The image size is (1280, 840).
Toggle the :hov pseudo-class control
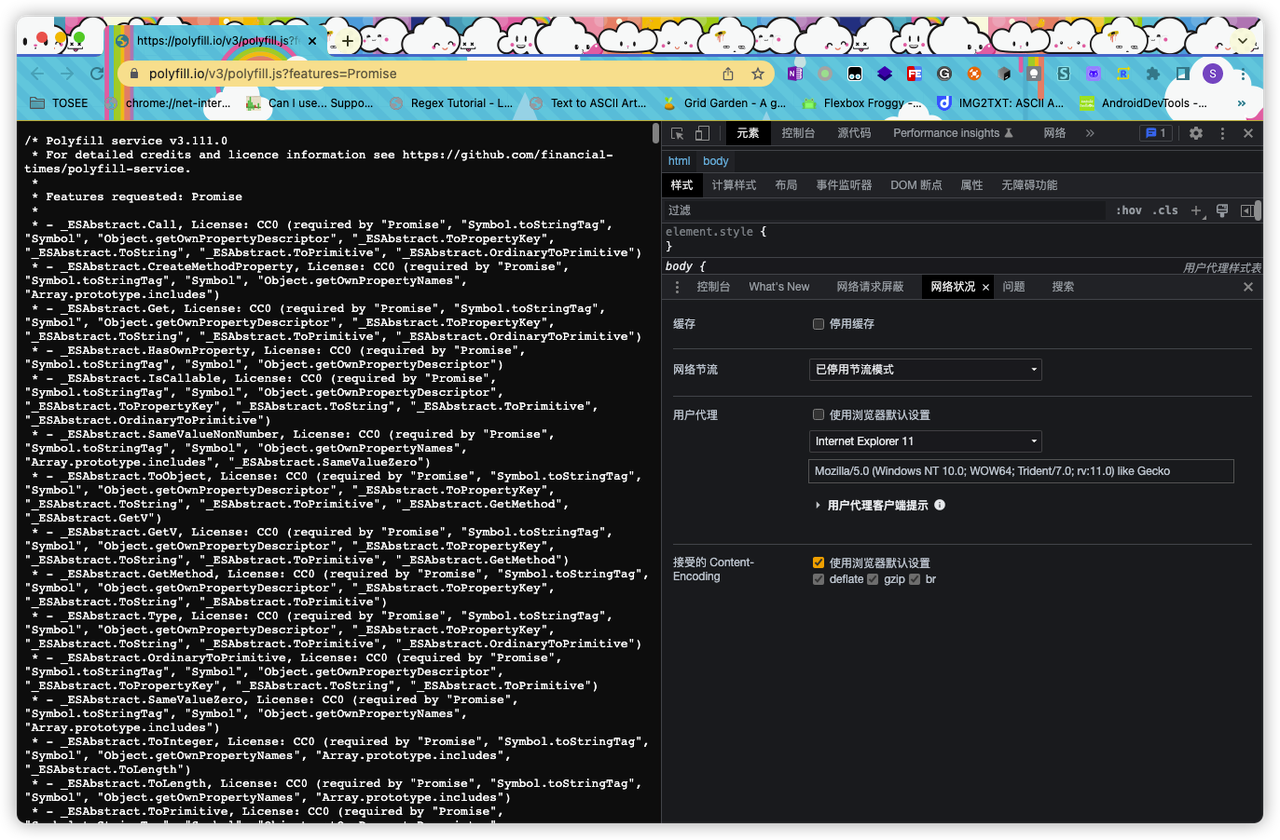(1129, 210)
